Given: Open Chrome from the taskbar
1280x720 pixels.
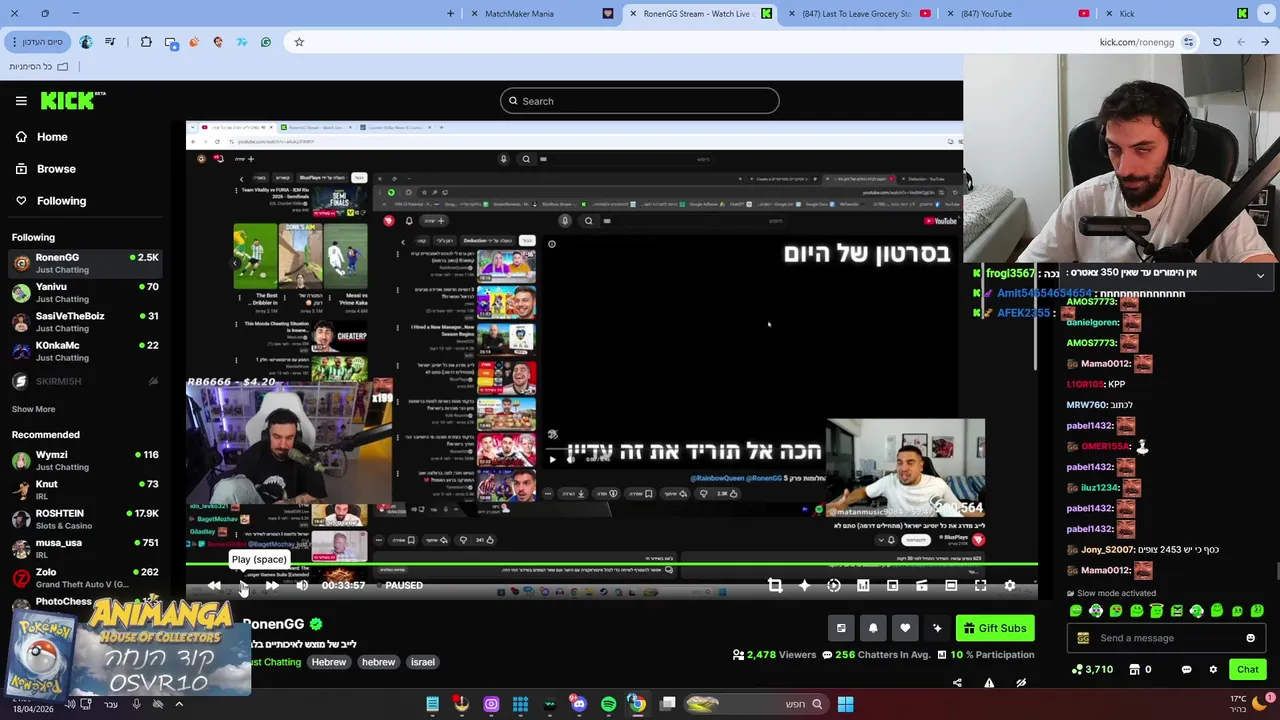Looking at the screenshot, I should (637, 704).
